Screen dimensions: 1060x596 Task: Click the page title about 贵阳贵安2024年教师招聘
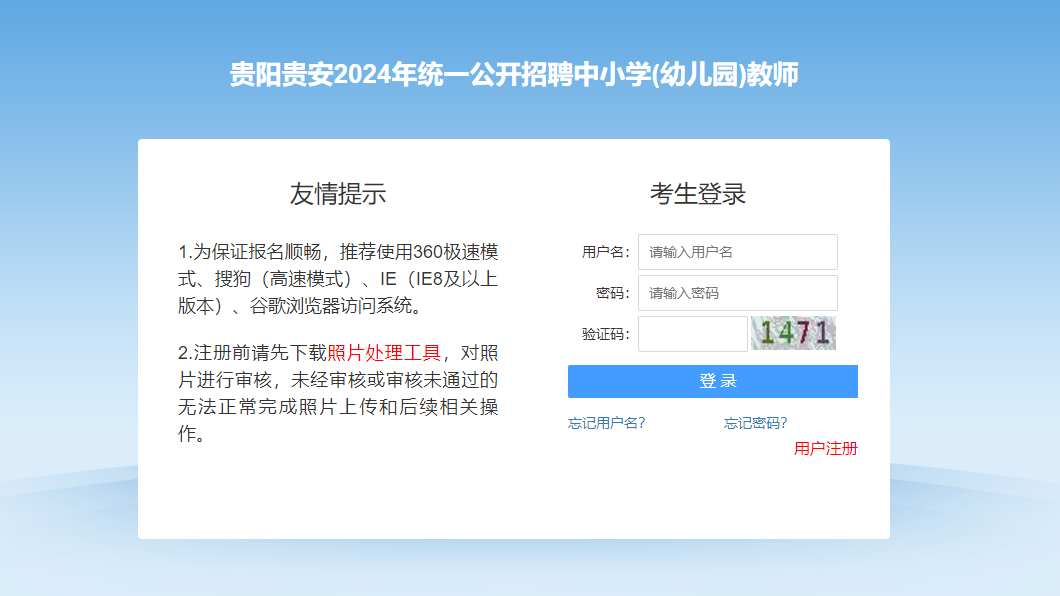514,75
